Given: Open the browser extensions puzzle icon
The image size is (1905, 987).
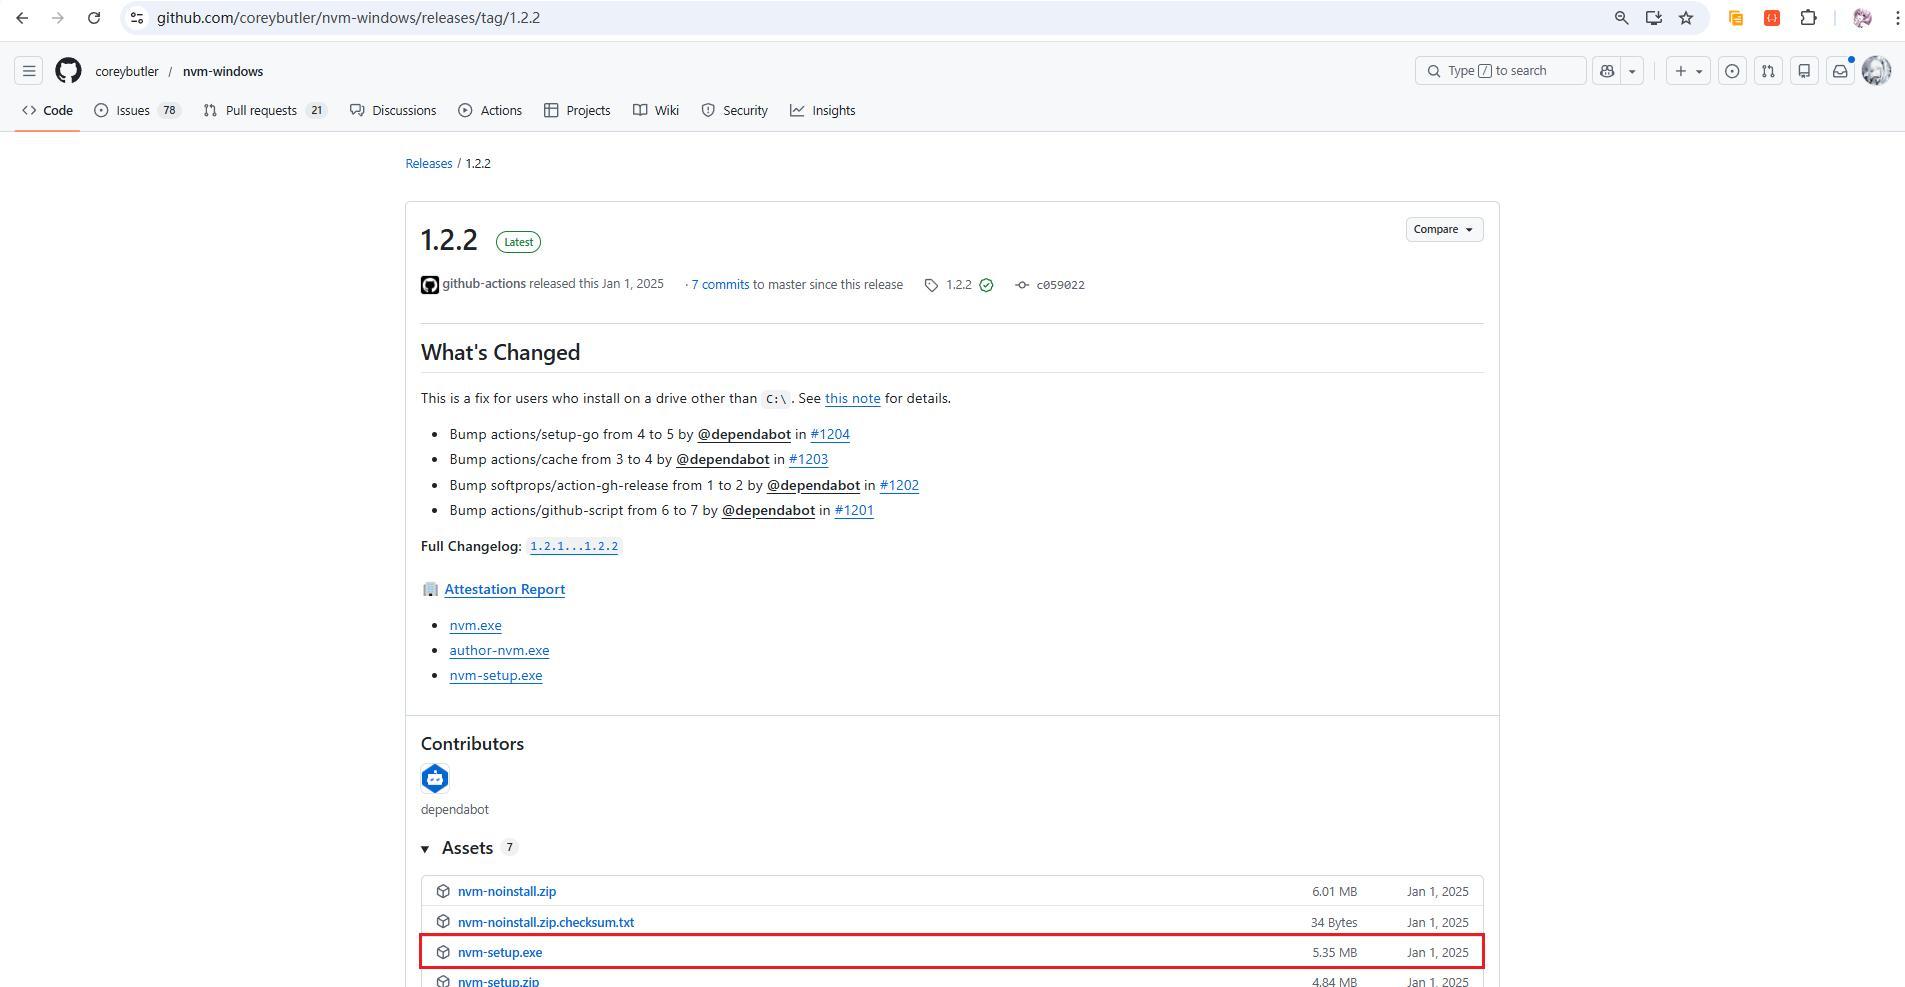Looking at the screenshot, I should click(x=1808, y=18).
